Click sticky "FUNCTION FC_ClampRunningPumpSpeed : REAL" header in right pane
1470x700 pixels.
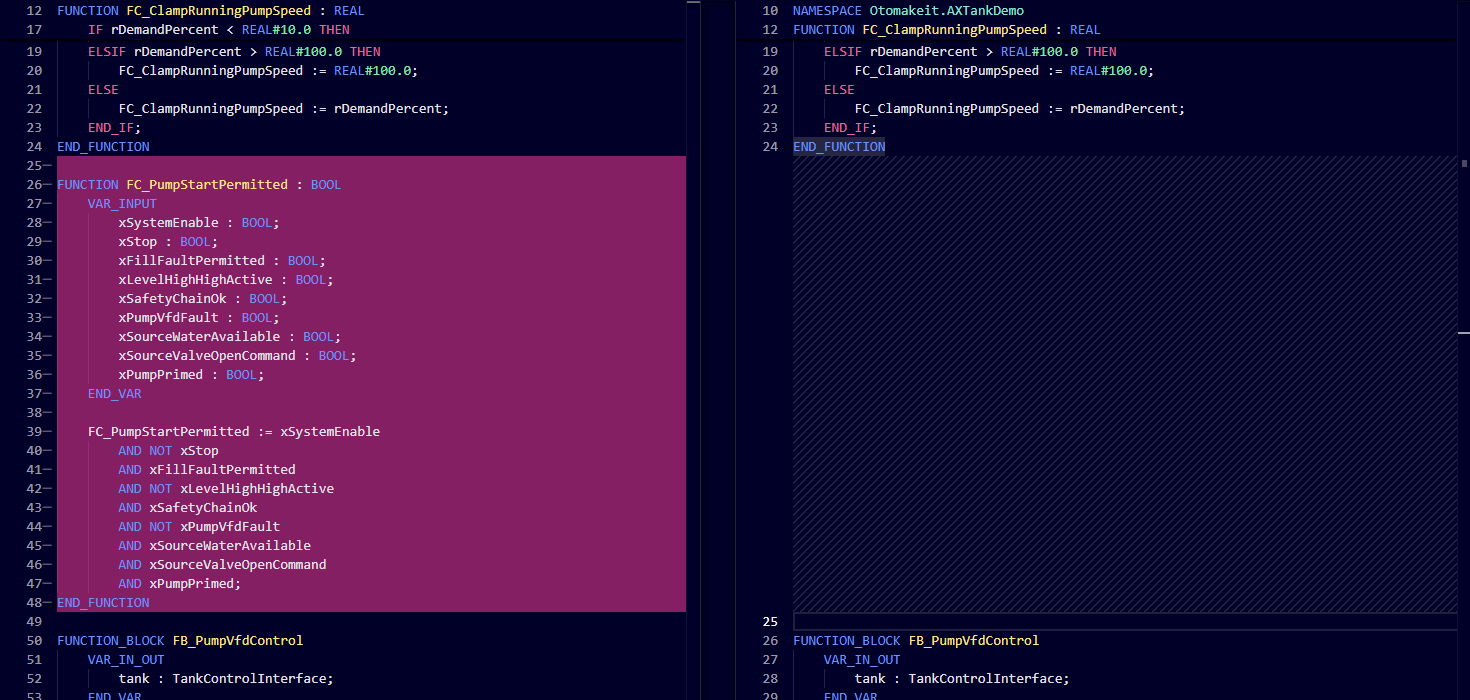(947, 30)
